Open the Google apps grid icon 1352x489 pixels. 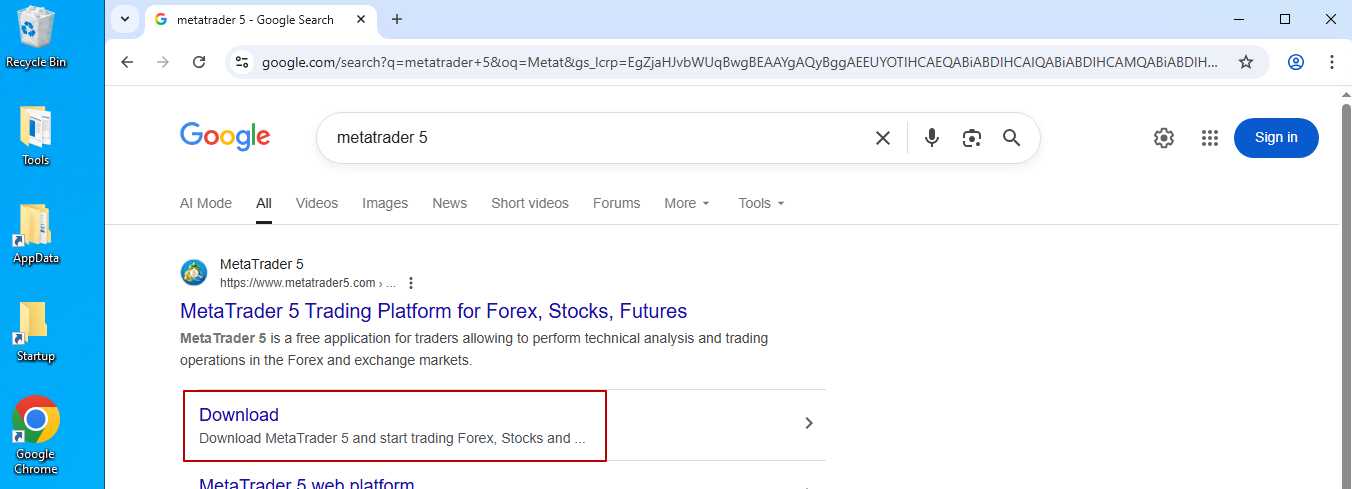1210,138
